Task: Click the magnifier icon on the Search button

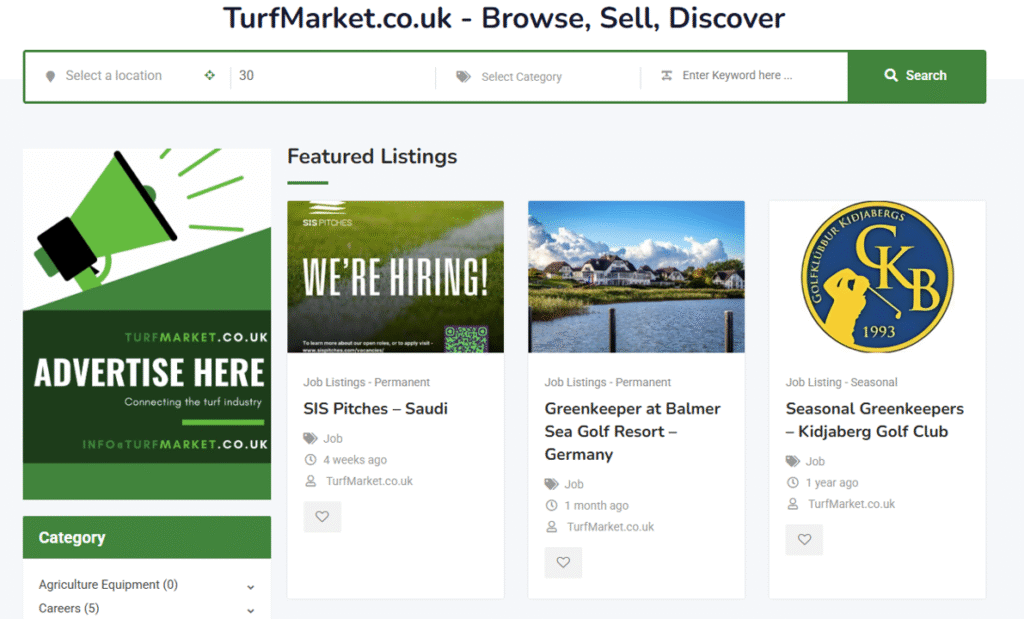Action: point(891,76)
